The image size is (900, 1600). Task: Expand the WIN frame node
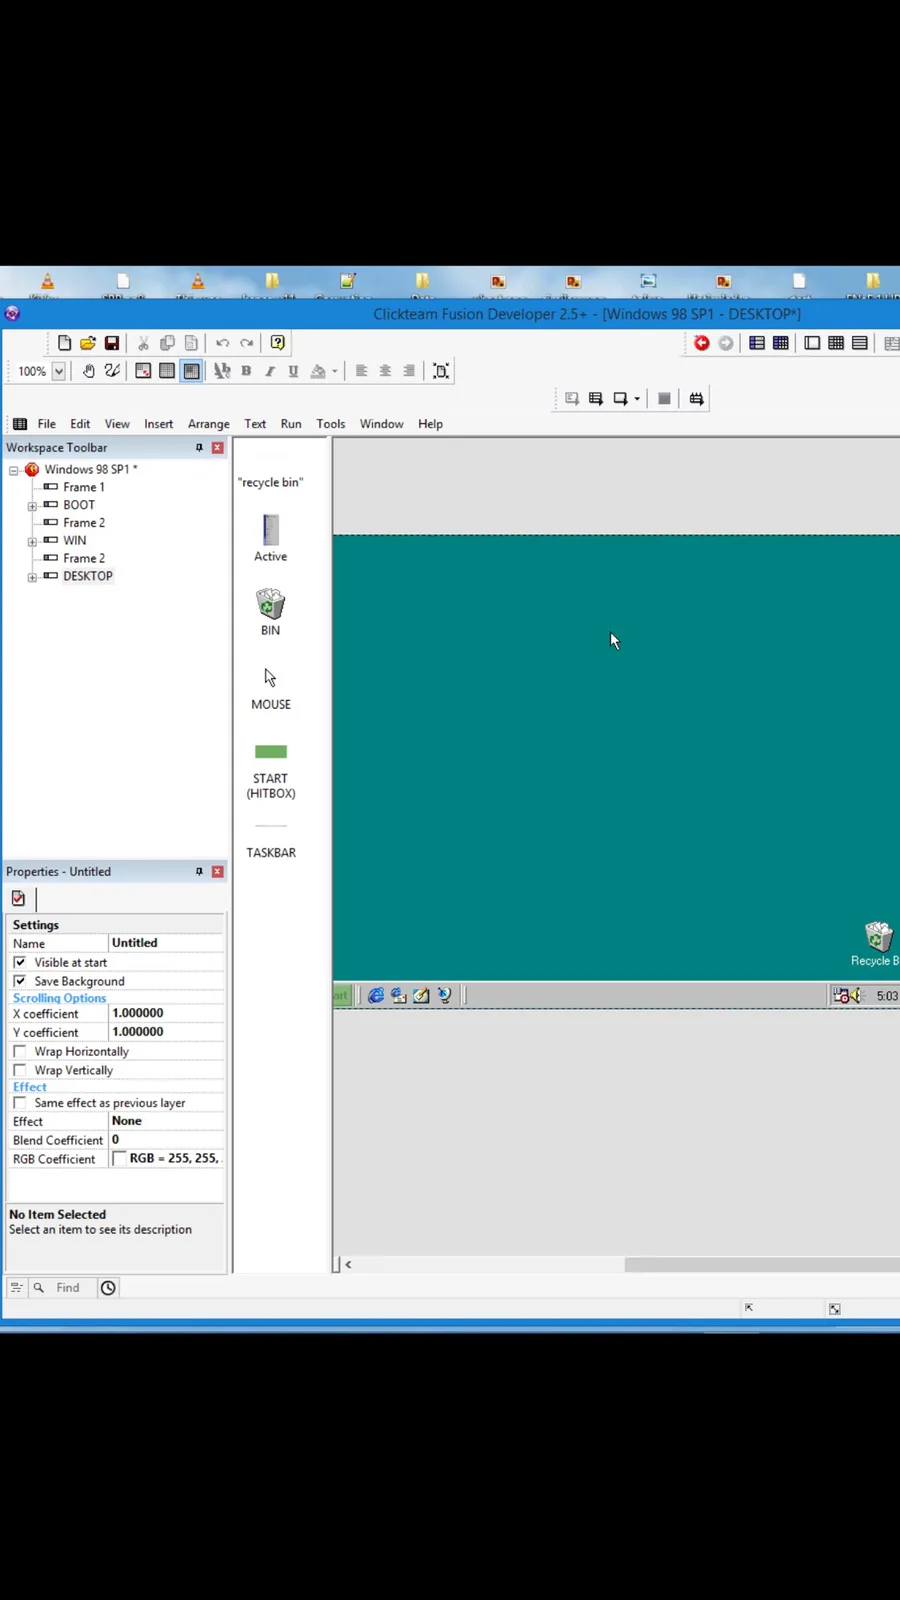tap(32, 541)
